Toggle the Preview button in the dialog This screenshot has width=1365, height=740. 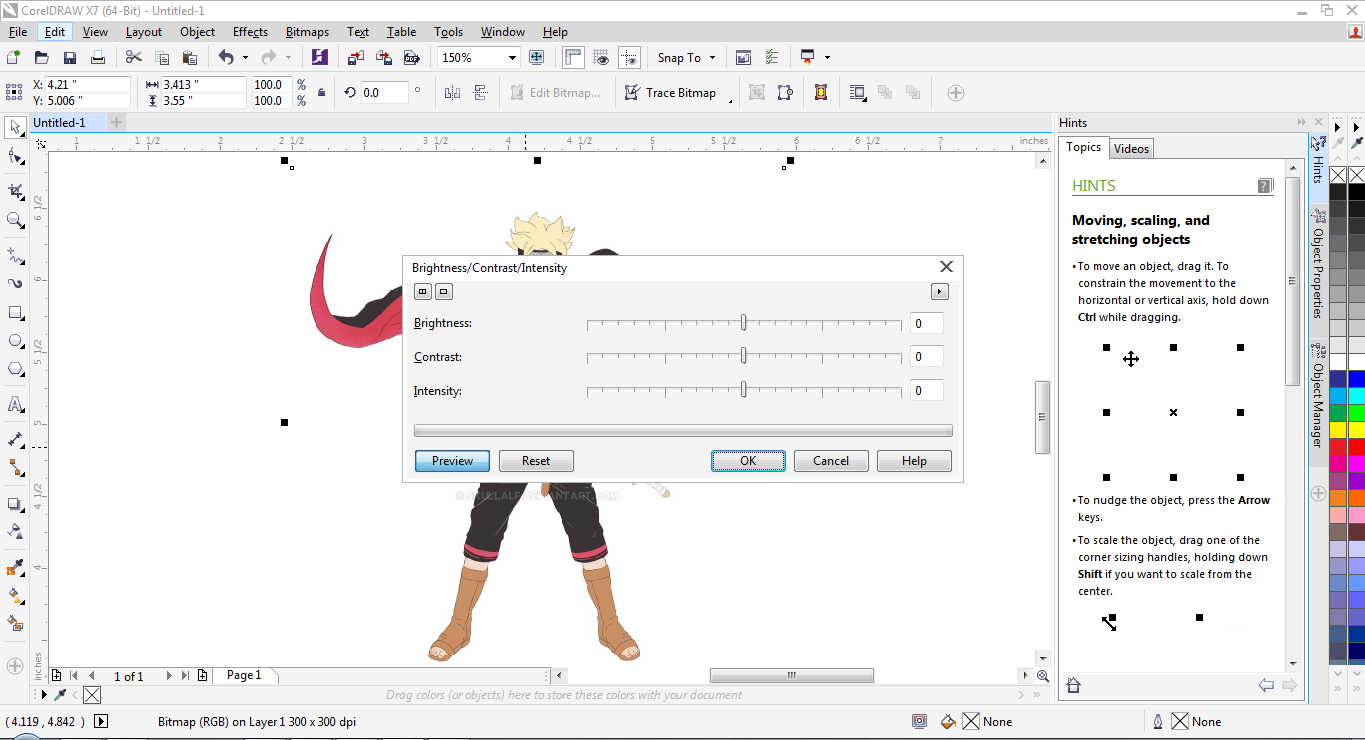452,461
